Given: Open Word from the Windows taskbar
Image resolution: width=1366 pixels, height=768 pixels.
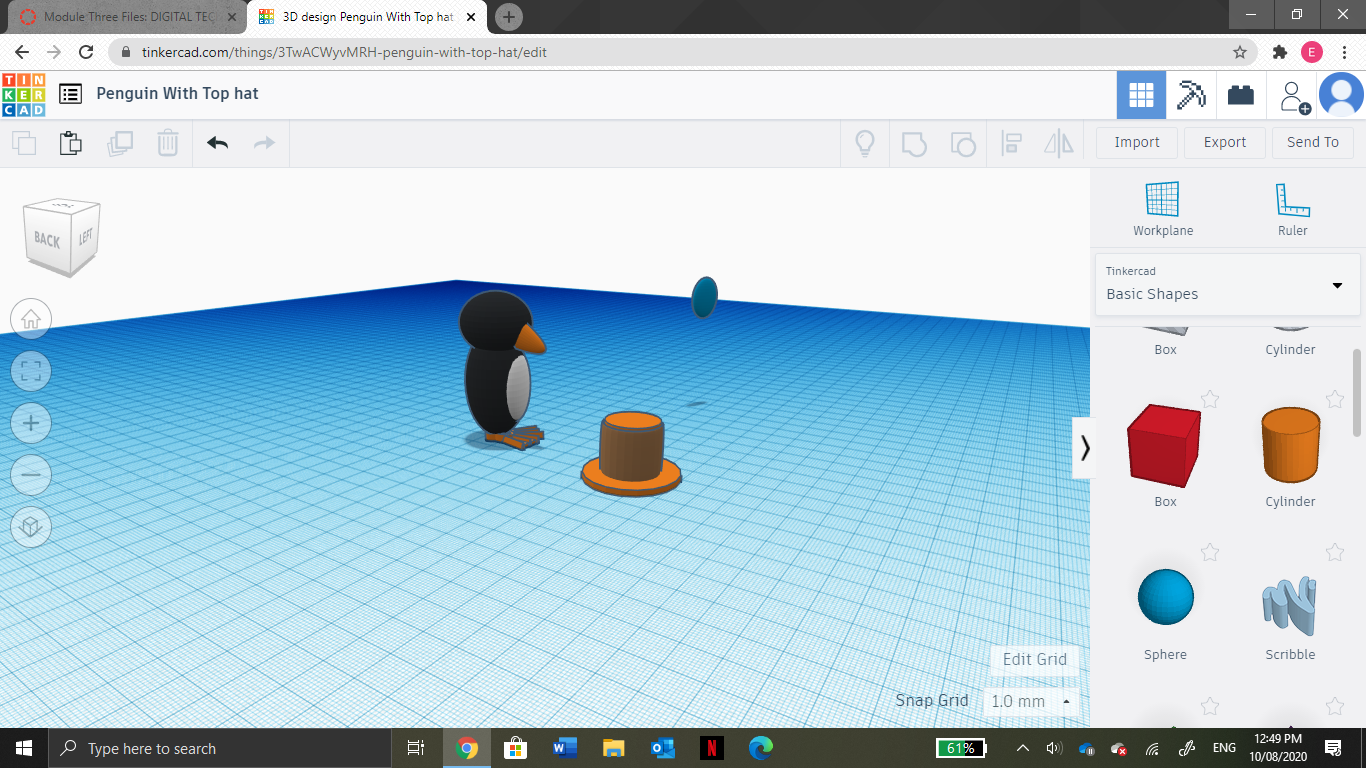Looking at the screenshot, I should [564, 748].
